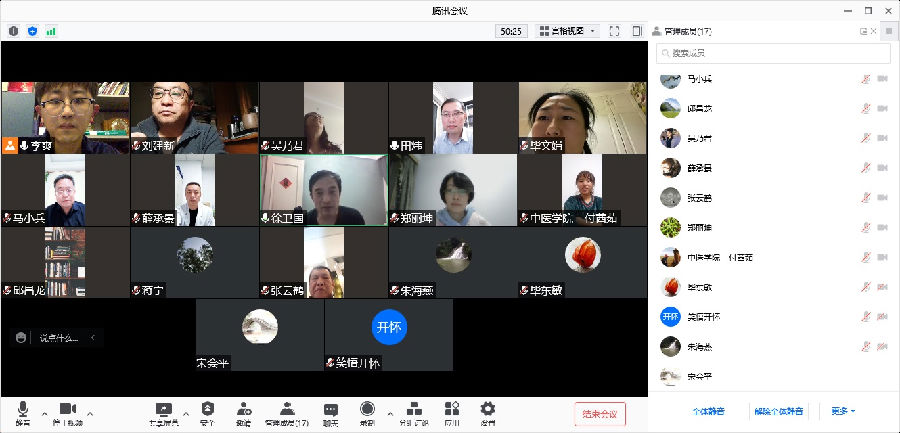Open the 更多 dropdown in the members panel
The height and width of the screenshot is (433, 900).
[x=843, y=411]
